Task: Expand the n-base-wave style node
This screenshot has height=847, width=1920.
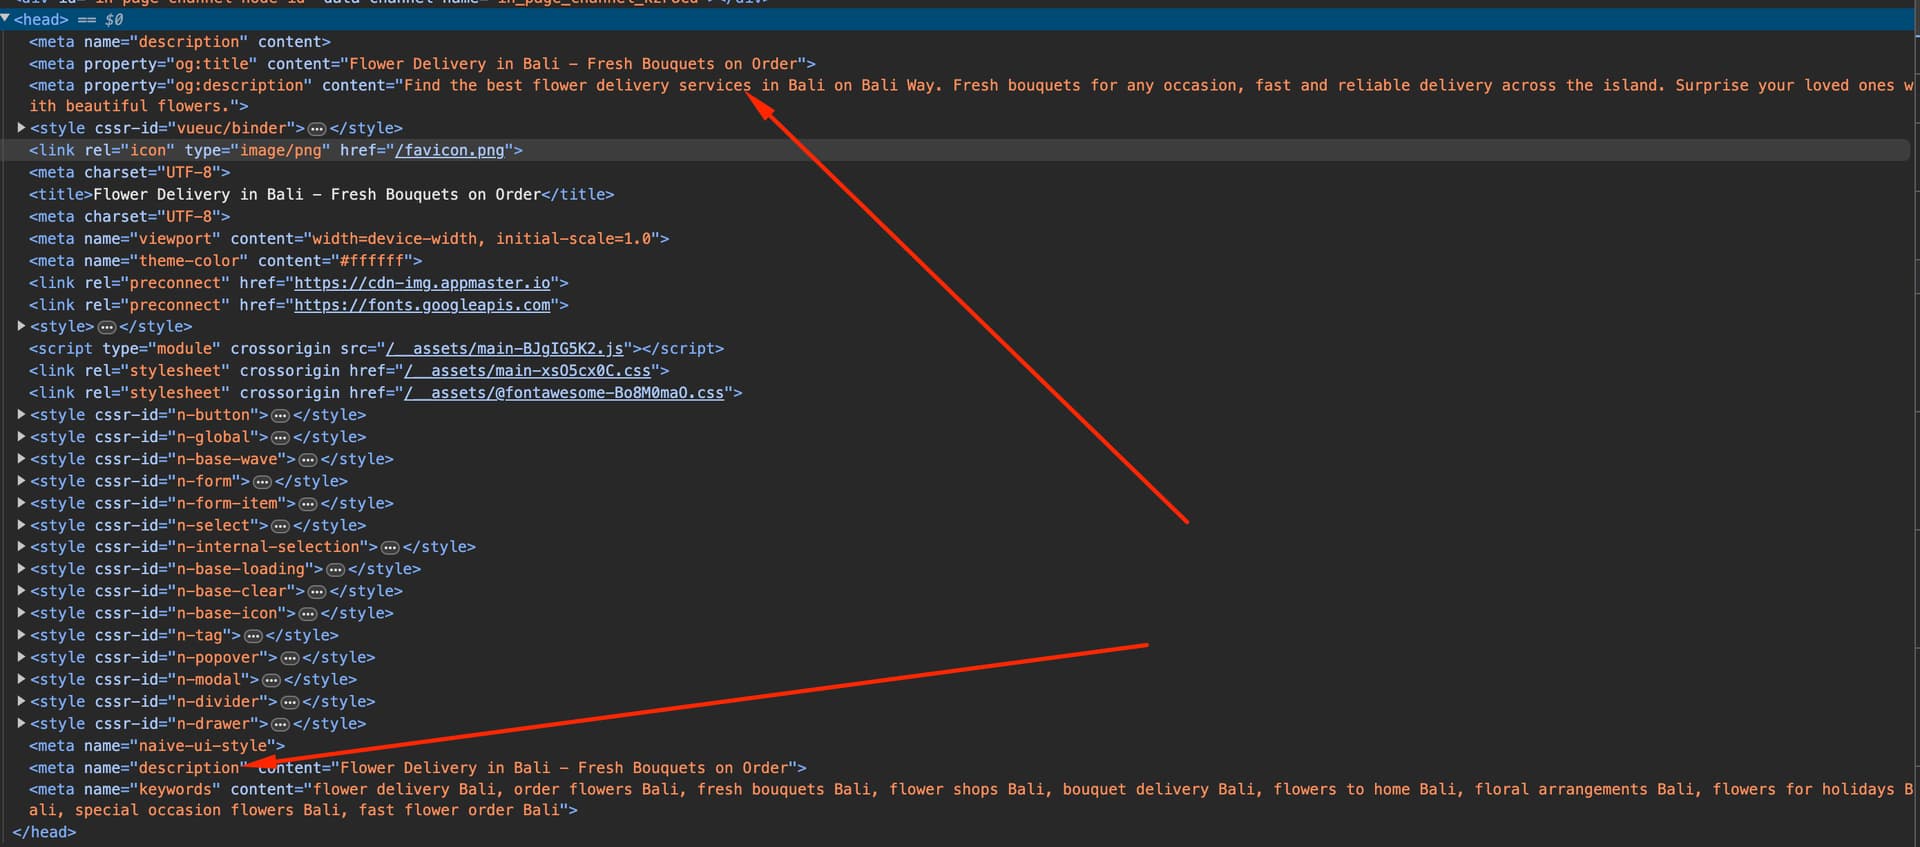Action: pos(21,458)
